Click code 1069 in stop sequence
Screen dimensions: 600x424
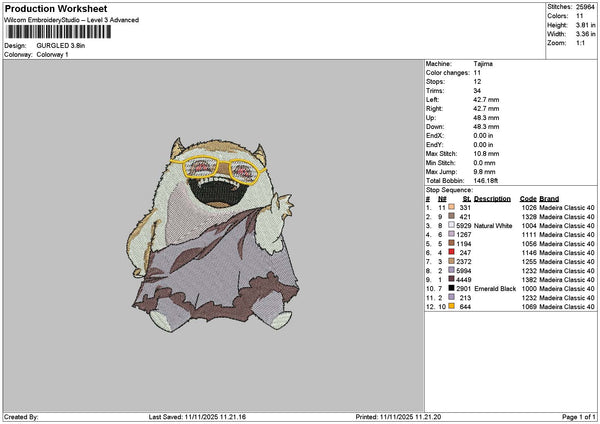[x=529, y=307]
